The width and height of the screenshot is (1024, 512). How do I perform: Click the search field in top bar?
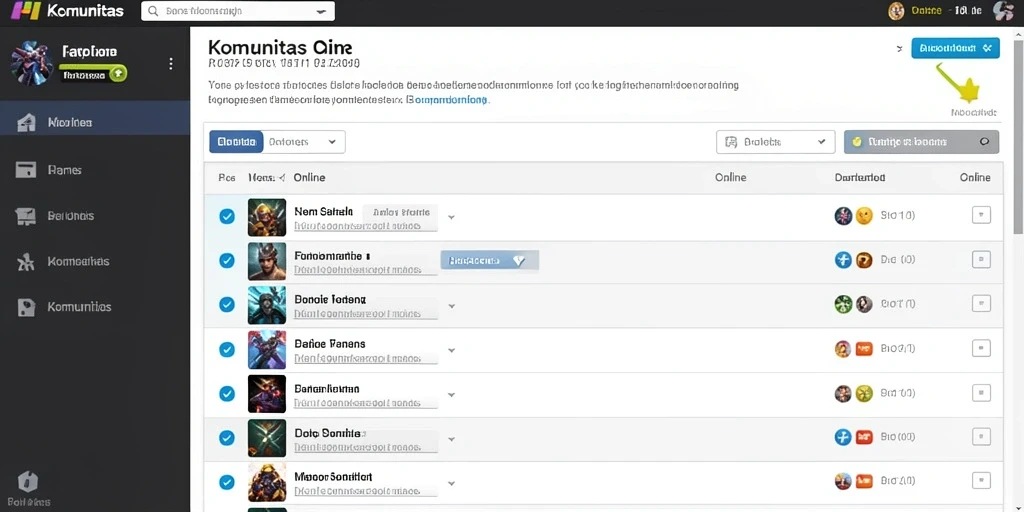(x=238, y=11)
